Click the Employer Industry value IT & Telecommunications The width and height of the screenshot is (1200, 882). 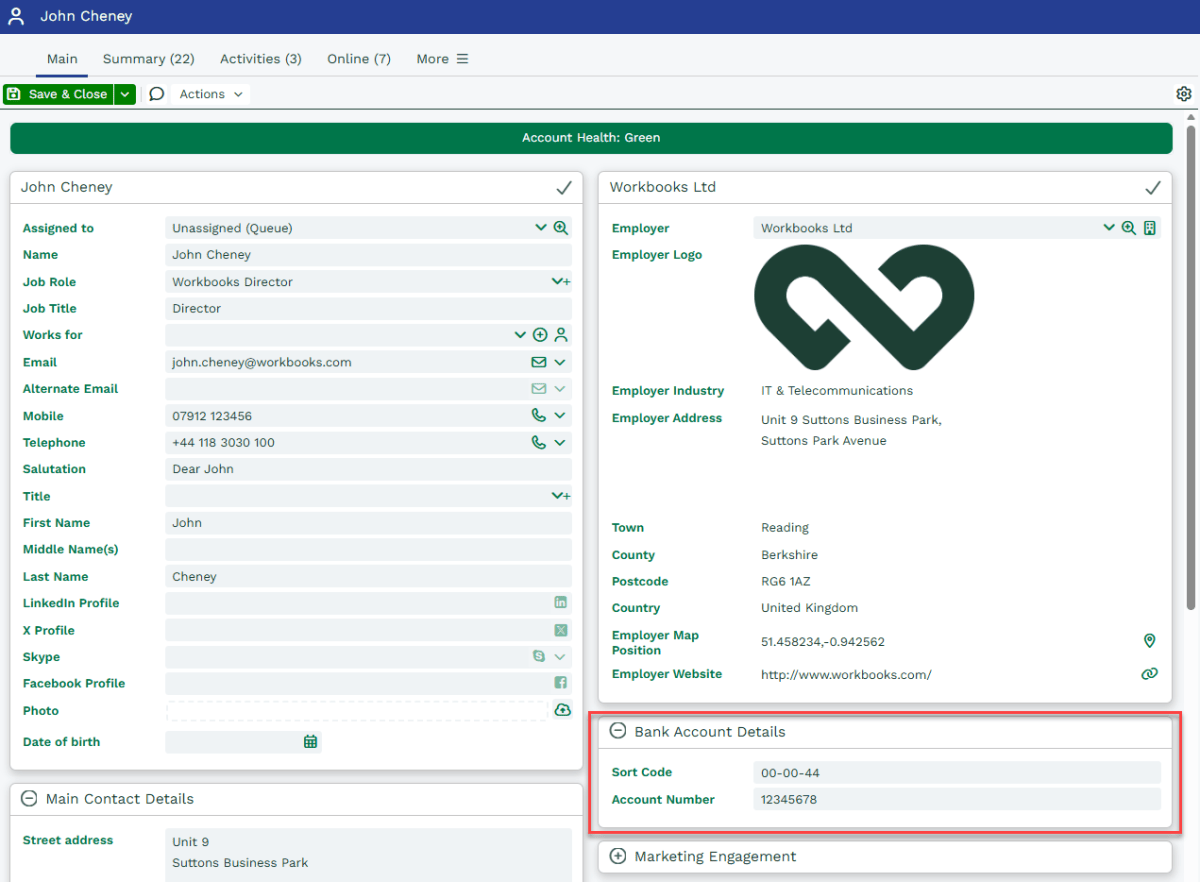click(x=837, y=391)
